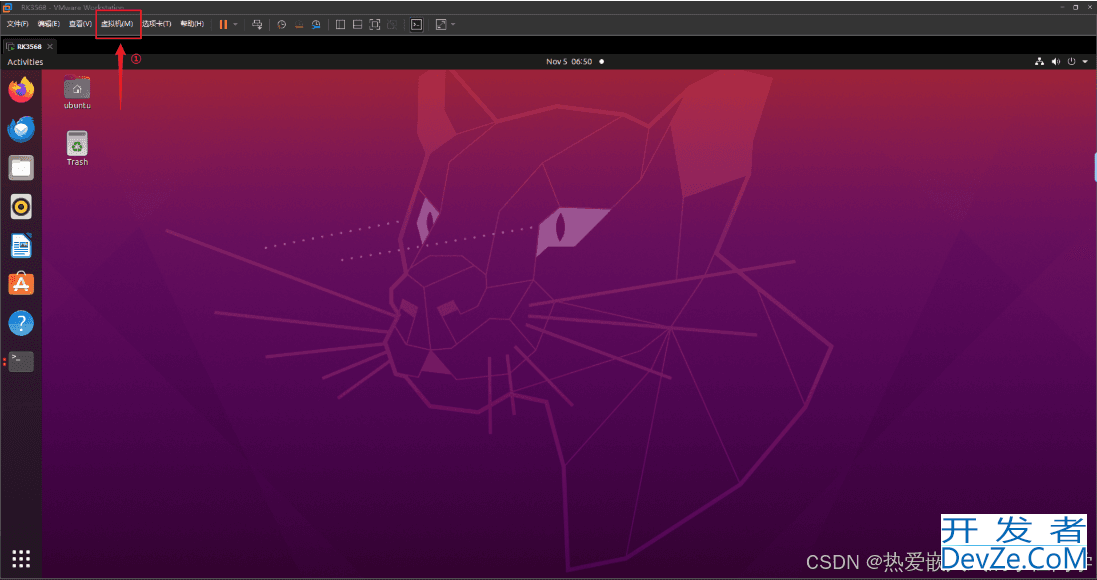The height and width of the screenshot is (580, 1097).
Task: Click the power icon in top bar
Action: (1071, 62)
